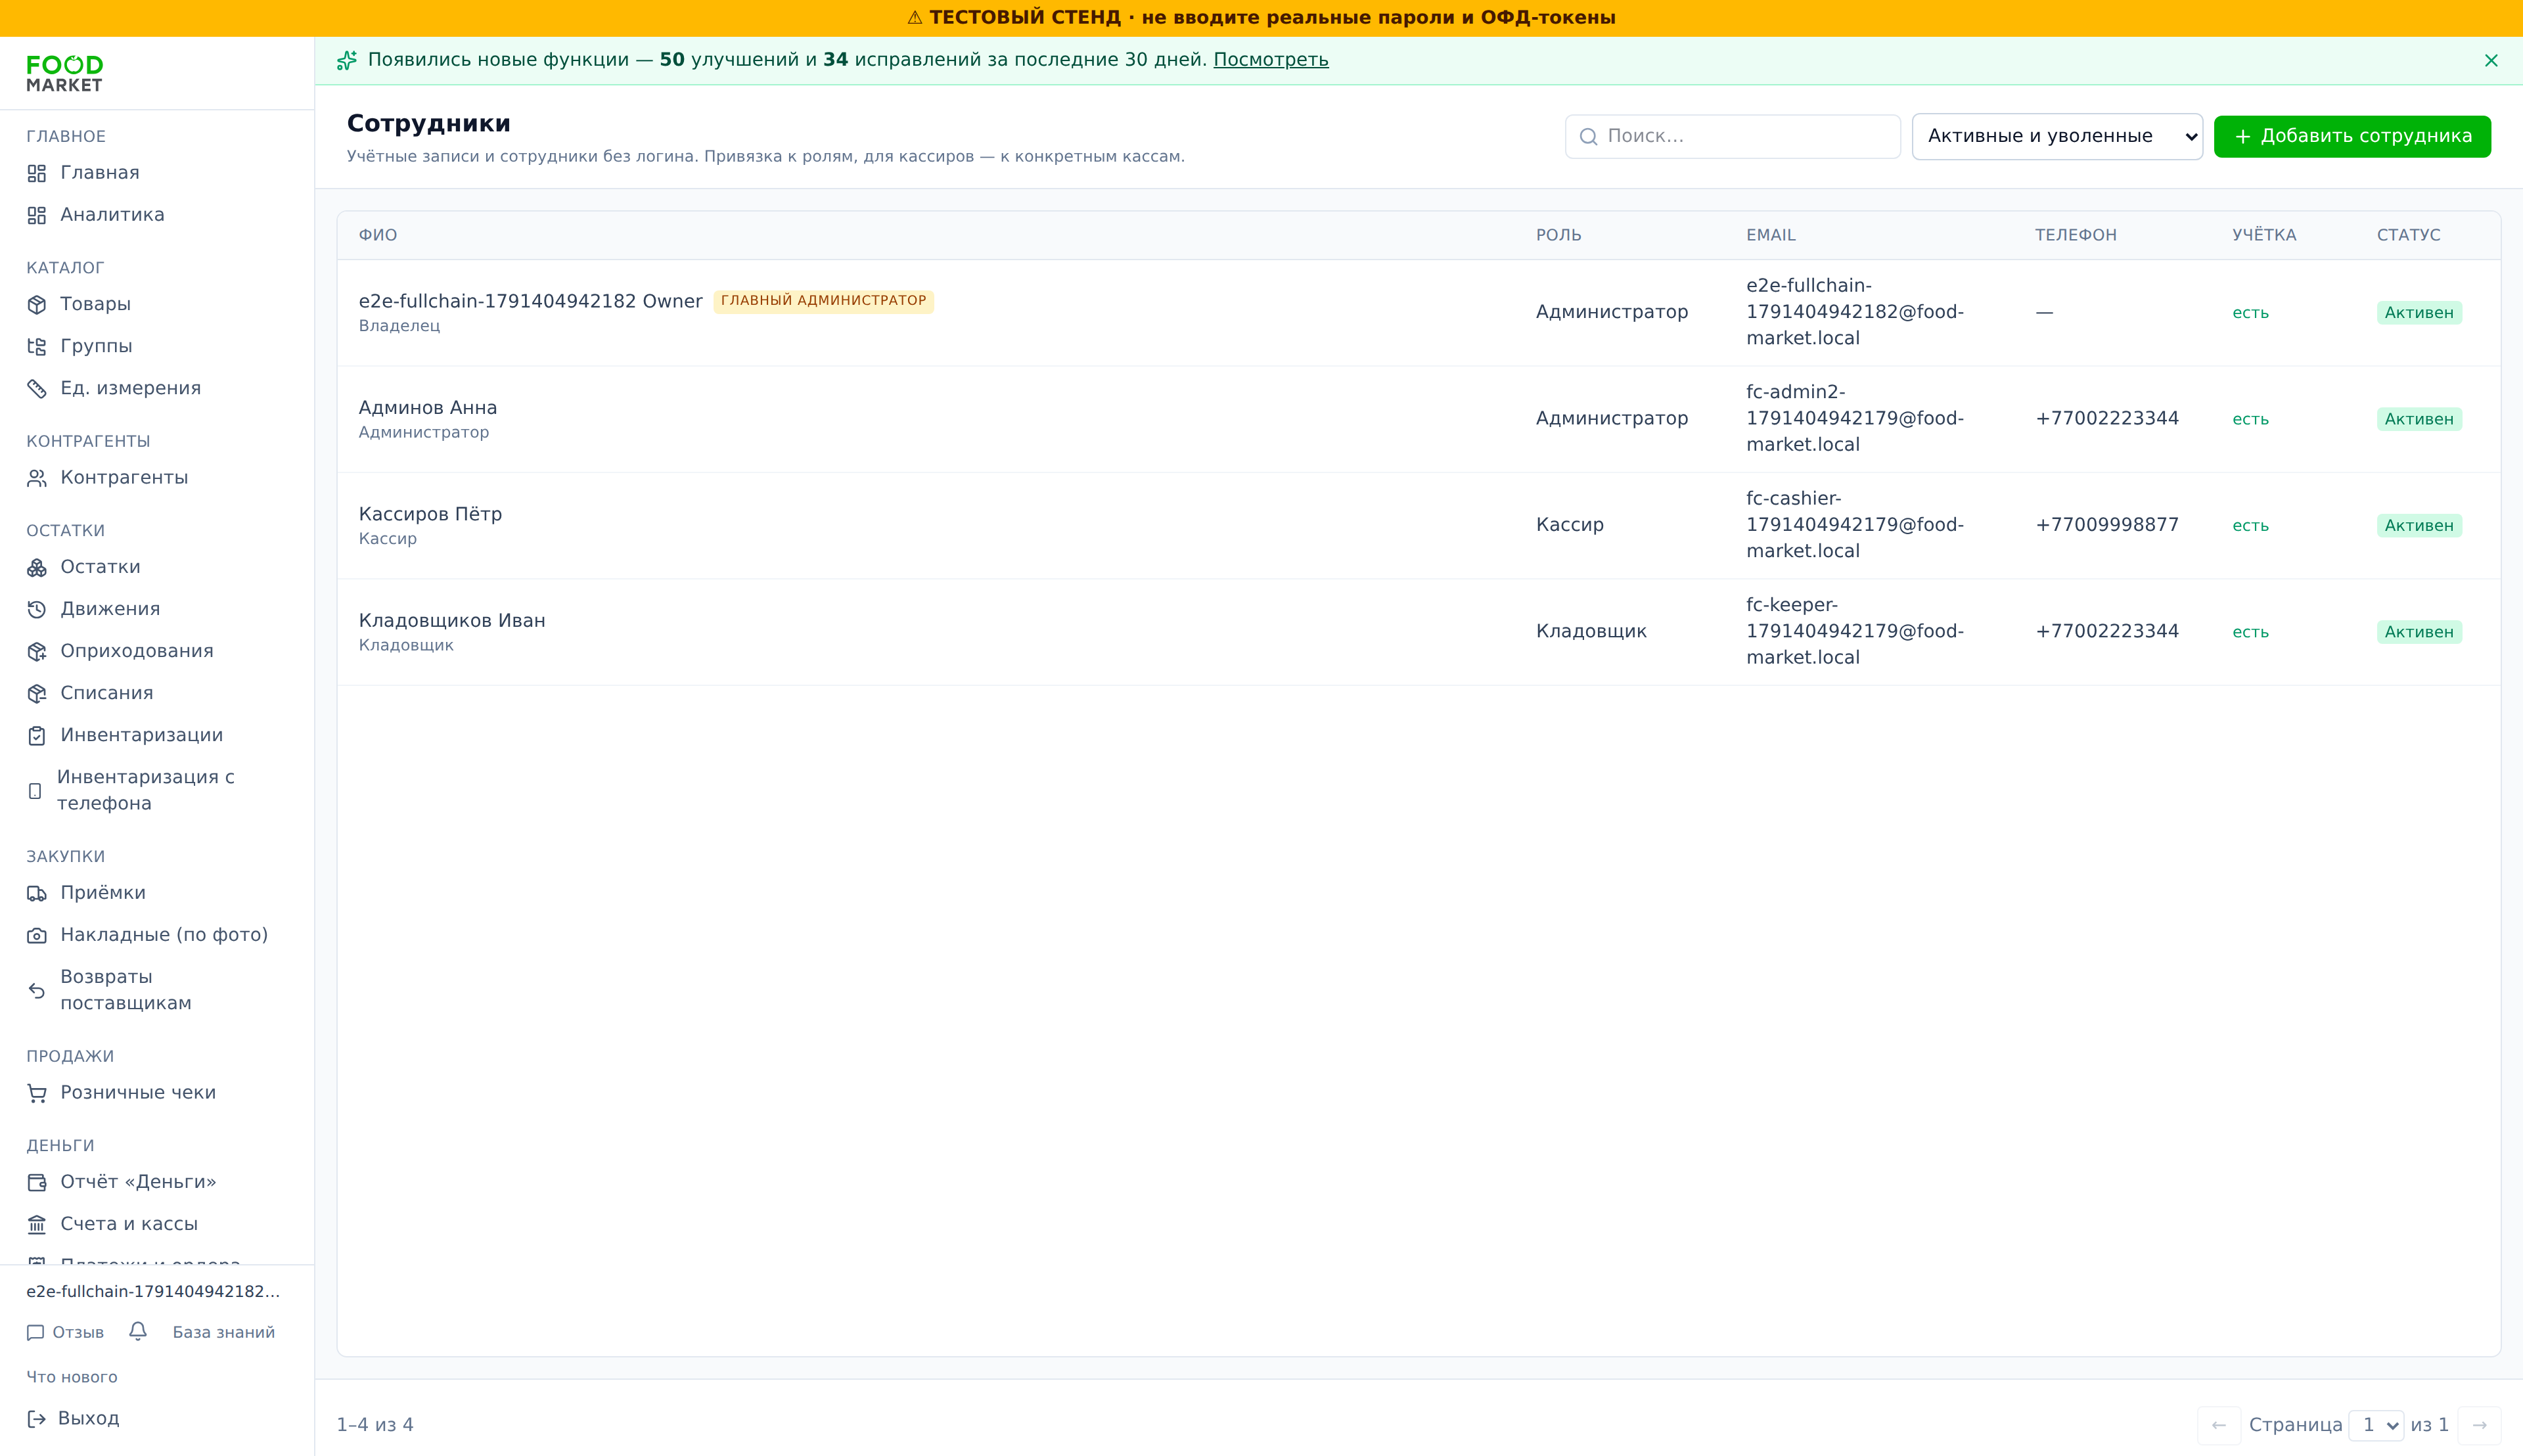
Task: Follow the Посмотреть link in banner
Action: click(x=1270, y=60)
